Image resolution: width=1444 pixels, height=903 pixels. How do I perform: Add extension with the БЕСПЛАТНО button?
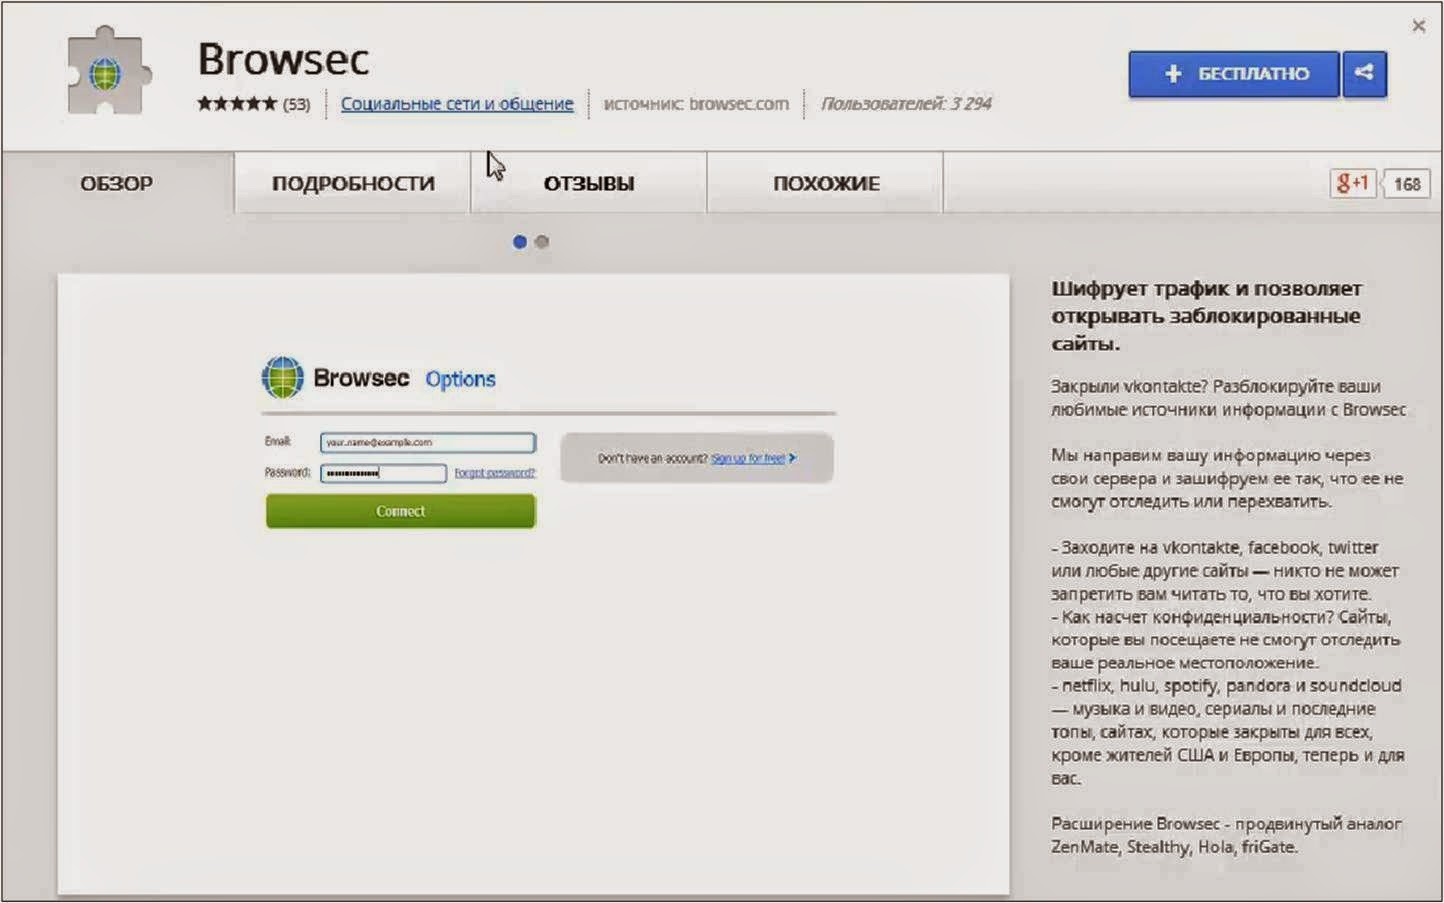click(1234, 74)
